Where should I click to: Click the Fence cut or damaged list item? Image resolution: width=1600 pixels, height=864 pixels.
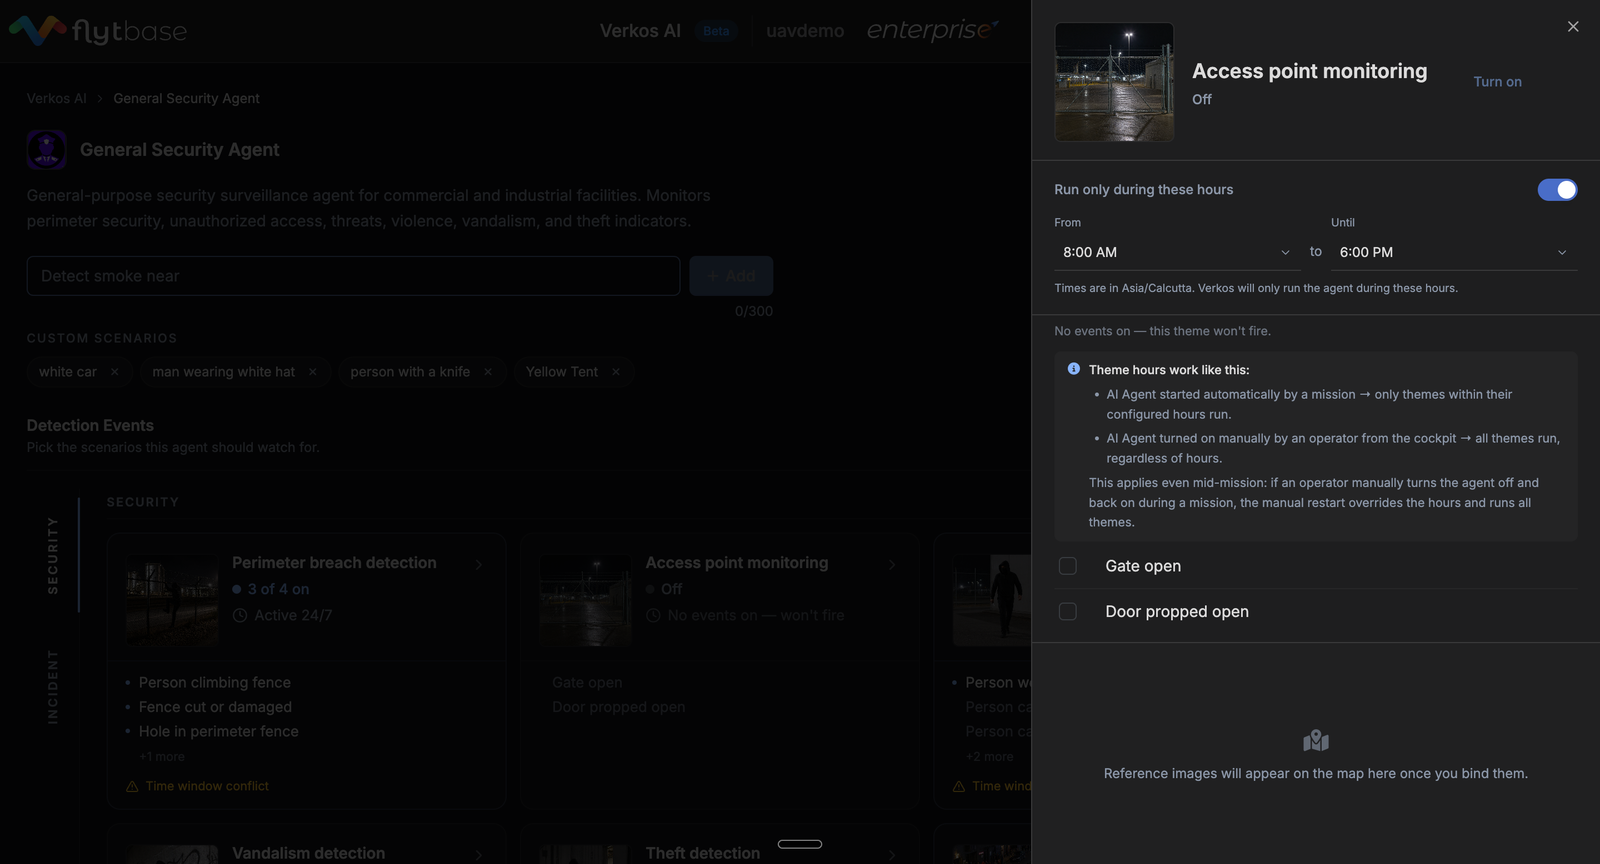pos(216,707)
